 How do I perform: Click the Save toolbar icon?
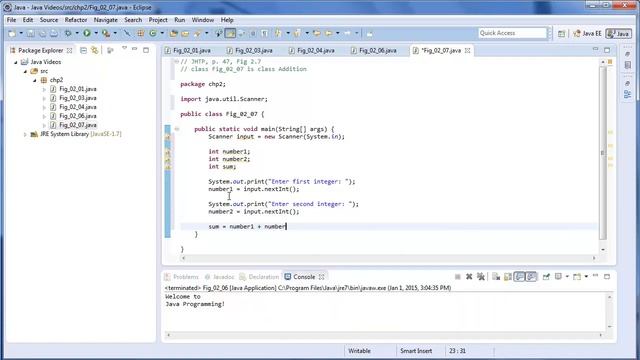tap(31, 33)
